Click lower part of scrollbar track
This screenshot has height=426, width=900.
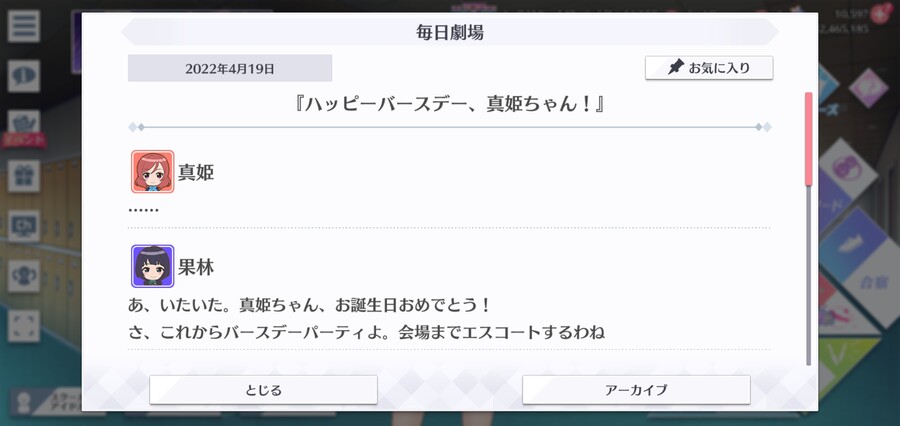click(x=808, y=276)
